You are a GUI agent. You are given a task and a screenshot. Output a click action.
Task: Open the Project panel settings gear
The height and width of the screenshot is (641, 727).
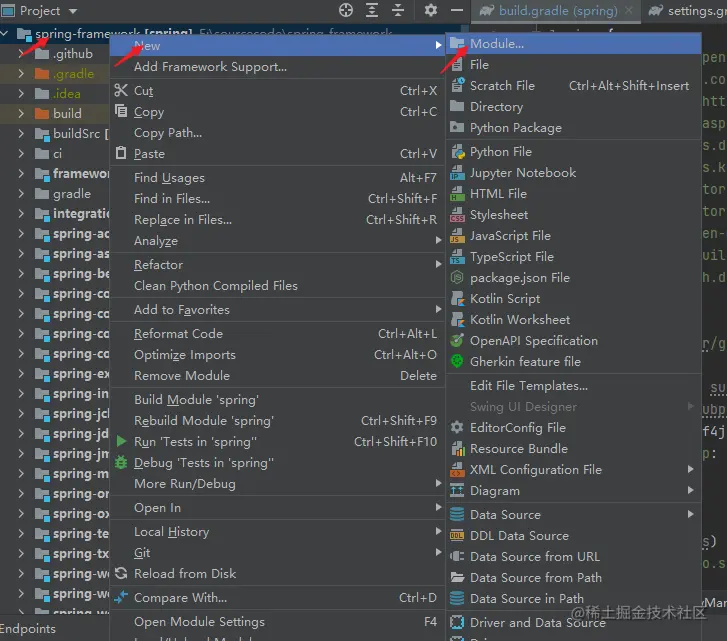(431, 10)
